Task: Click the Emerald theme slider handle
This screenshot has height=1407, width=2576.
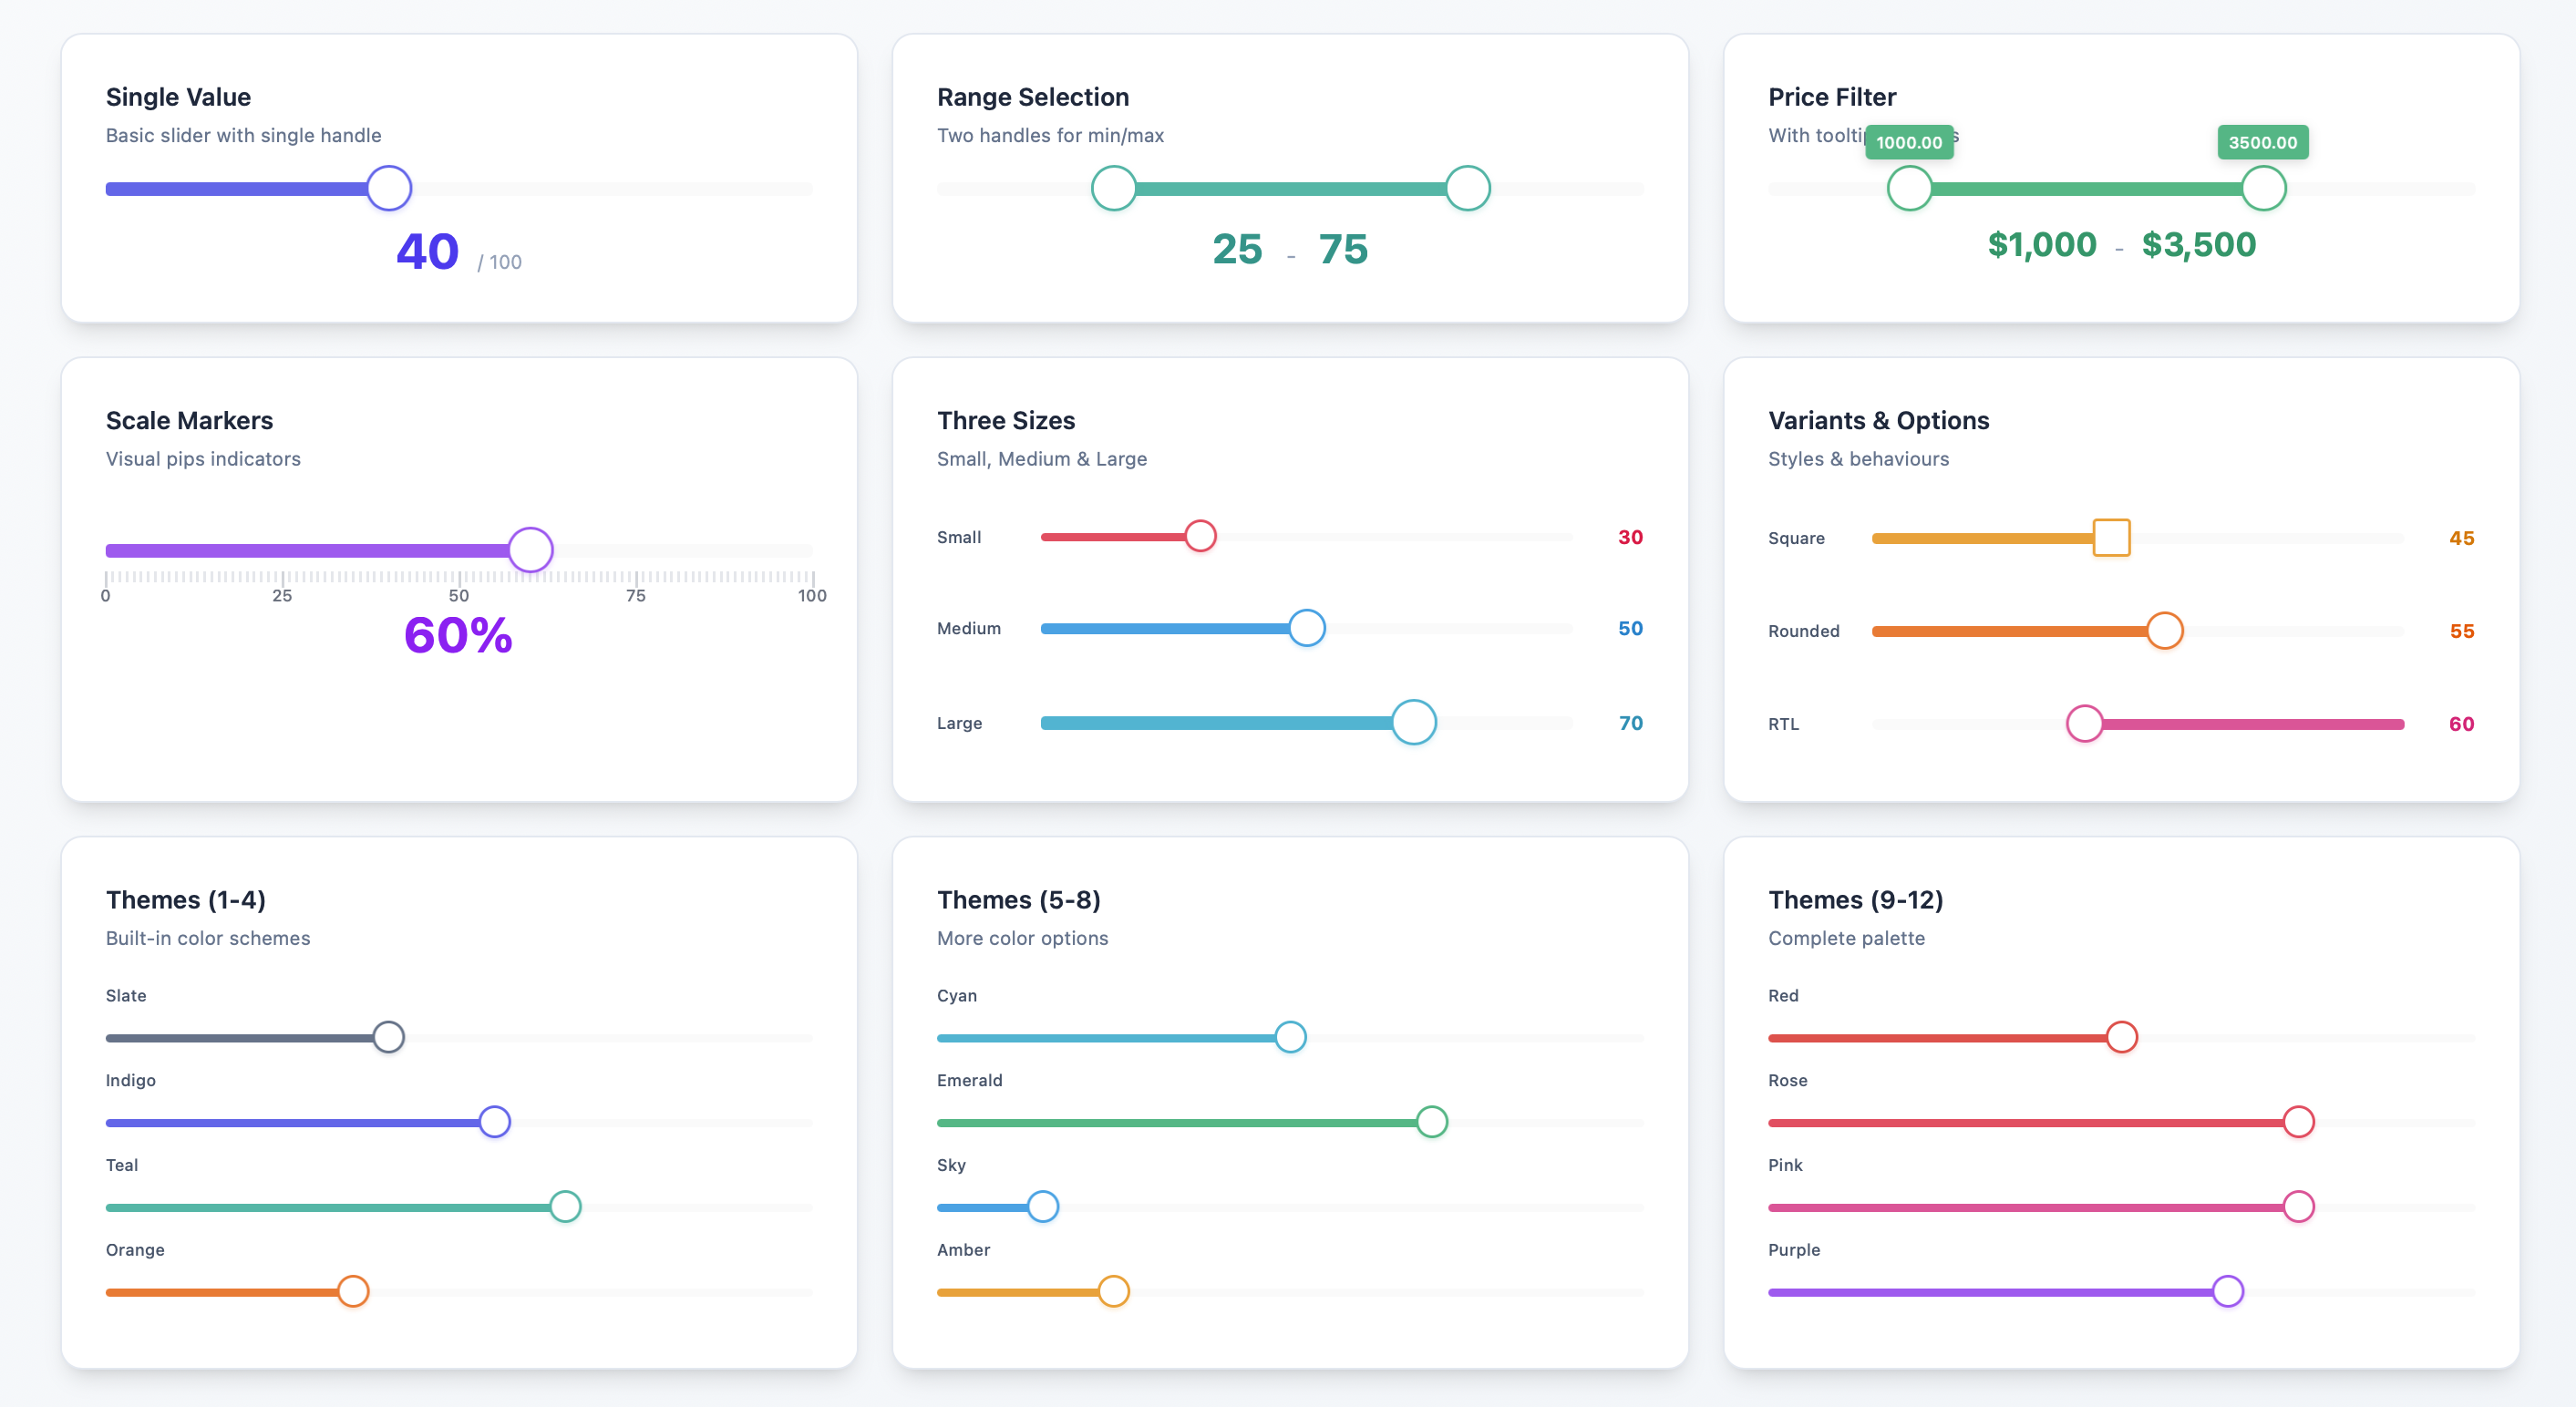Action: coord(1431,1122)
